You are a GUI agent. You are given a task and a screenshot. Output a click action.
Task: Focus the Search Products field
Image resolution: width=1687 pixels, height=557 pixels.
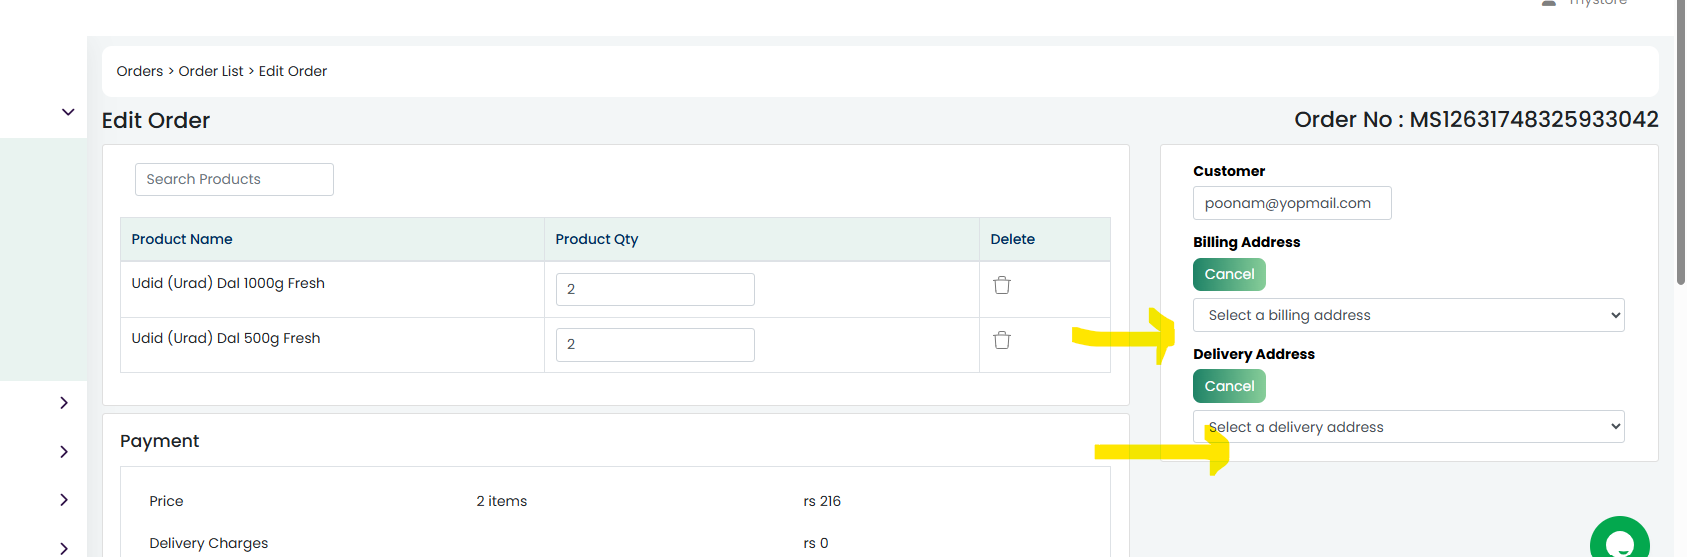(234, 179)
